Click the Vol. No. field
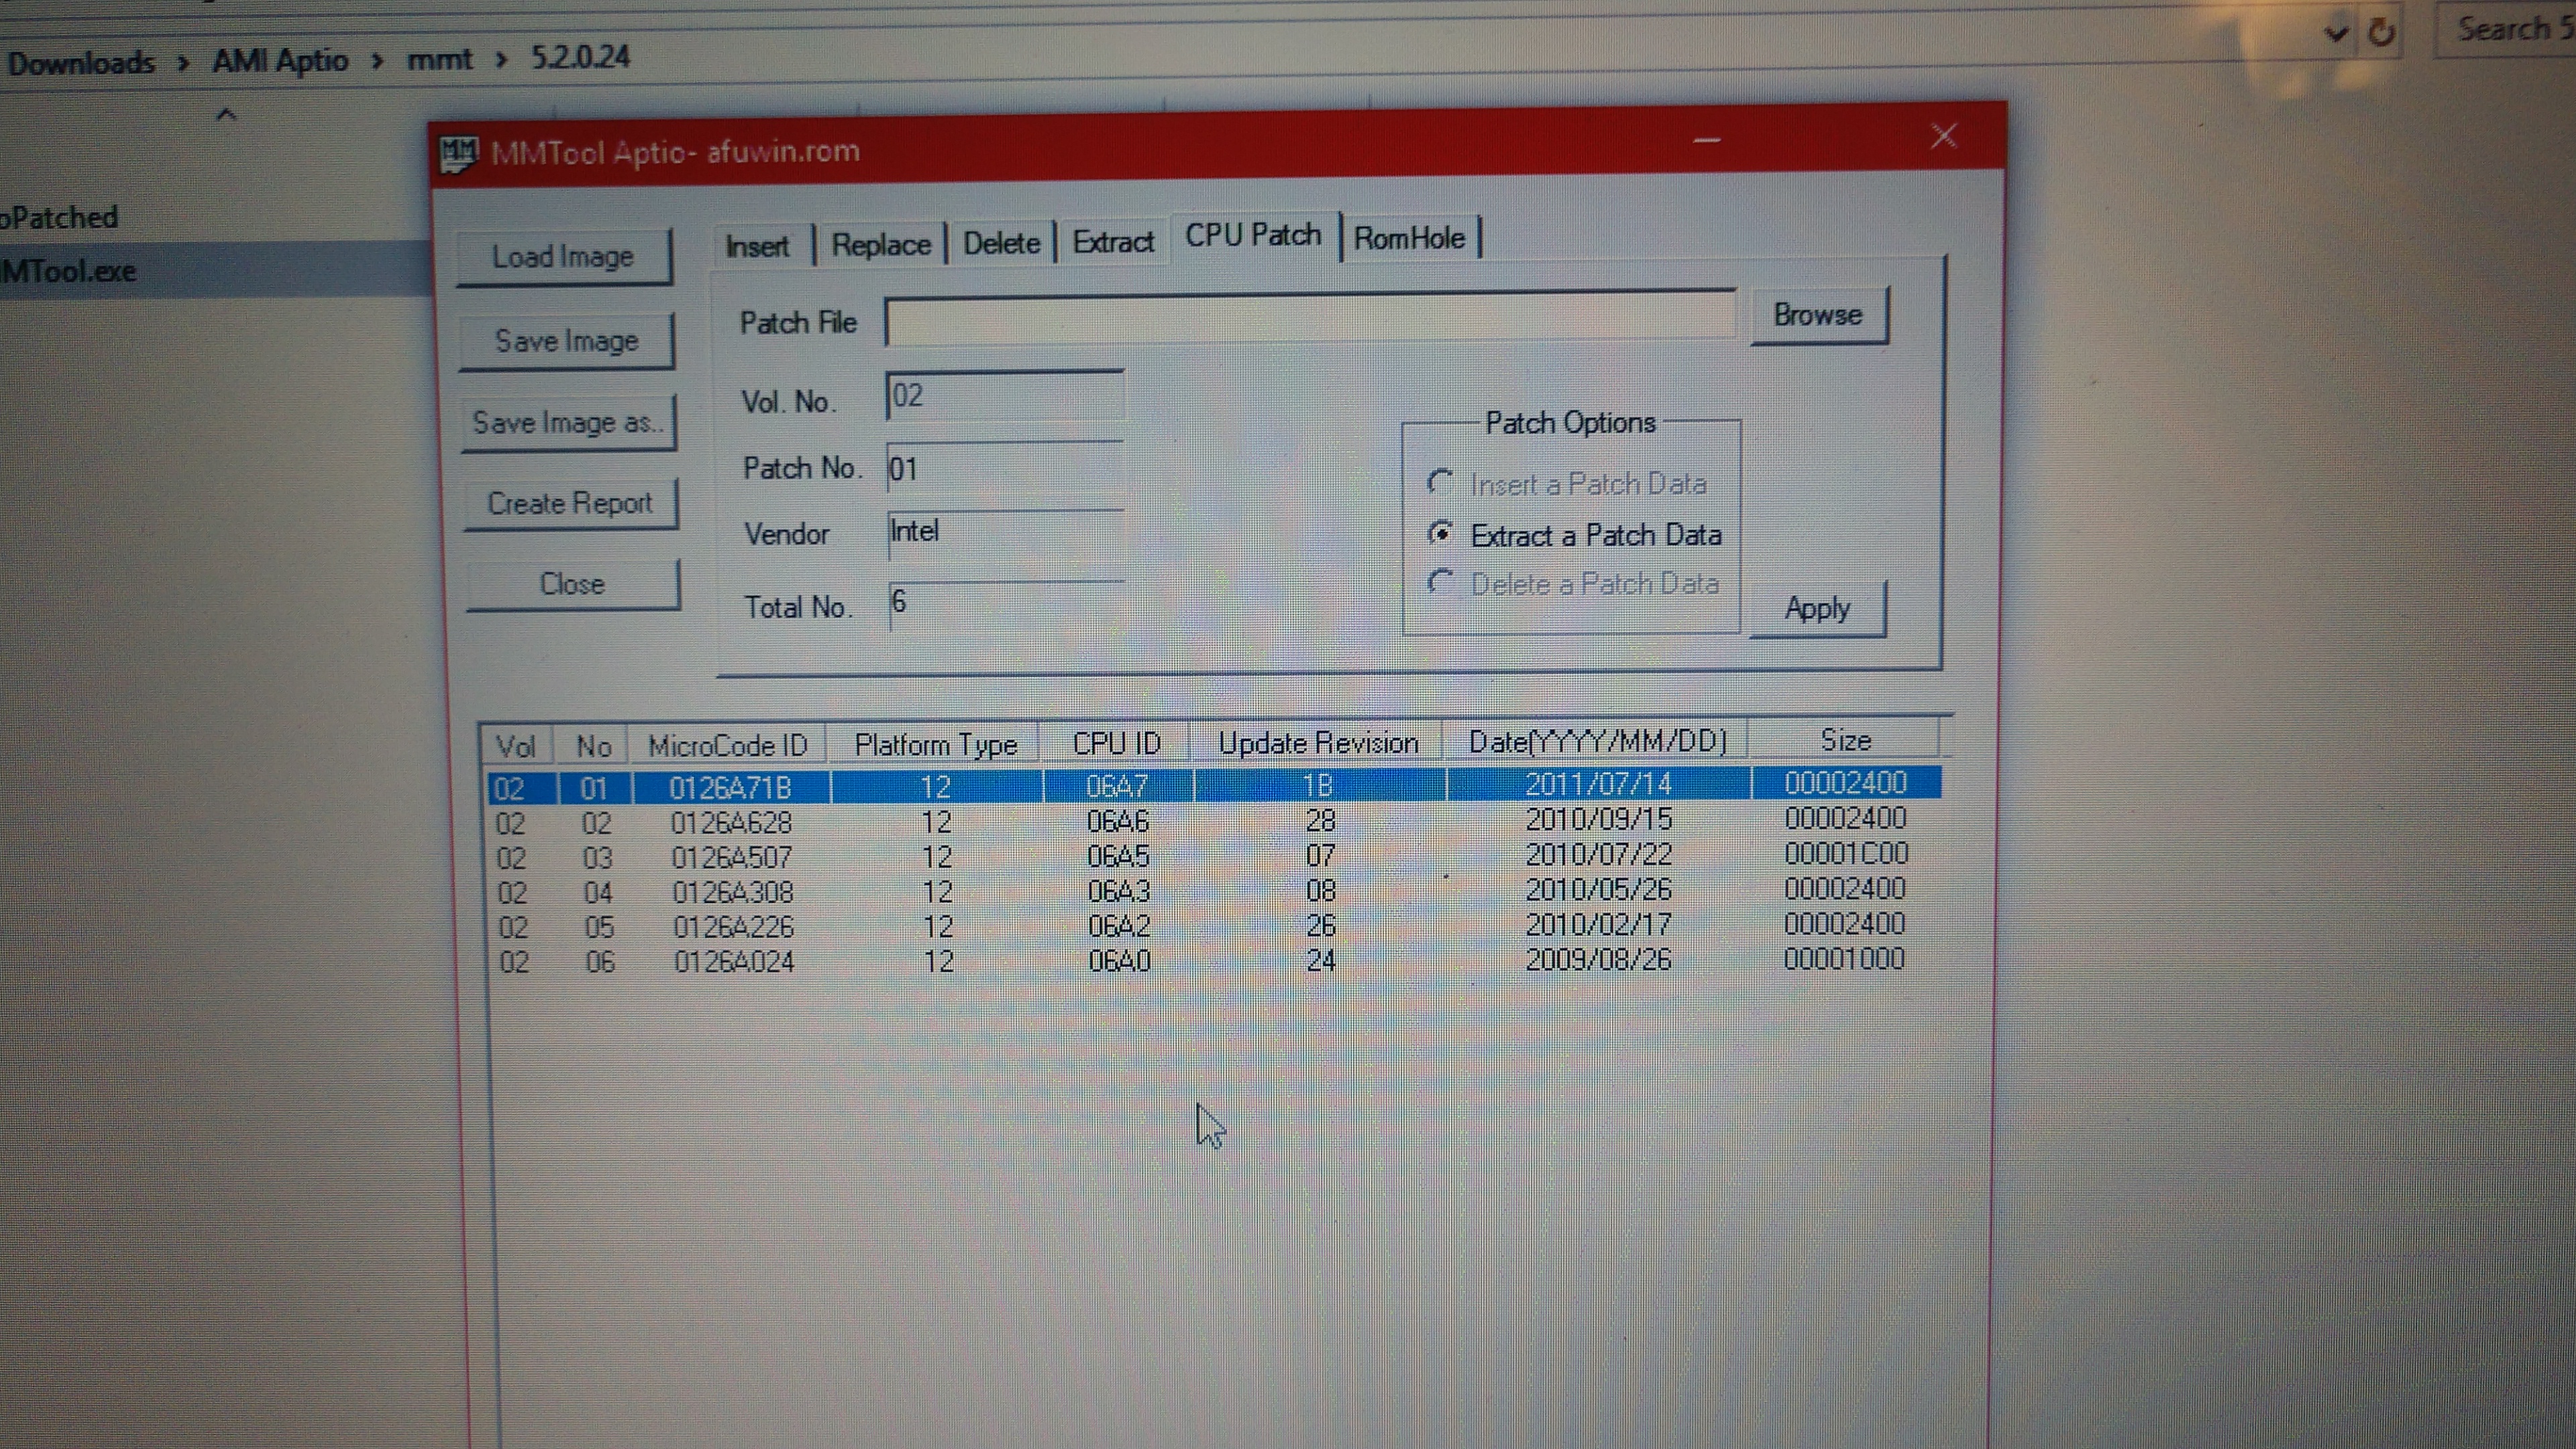 pyautogui.click(x=1004, y=396)
